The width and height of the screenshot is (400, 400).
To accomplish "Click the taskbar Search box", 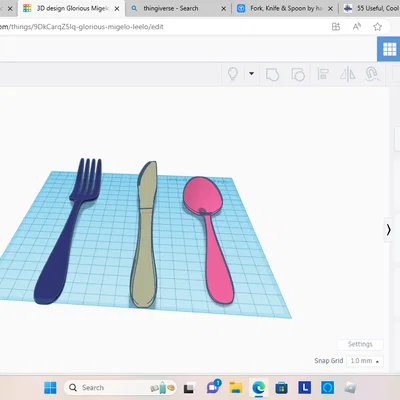I will tap(120, 388).
